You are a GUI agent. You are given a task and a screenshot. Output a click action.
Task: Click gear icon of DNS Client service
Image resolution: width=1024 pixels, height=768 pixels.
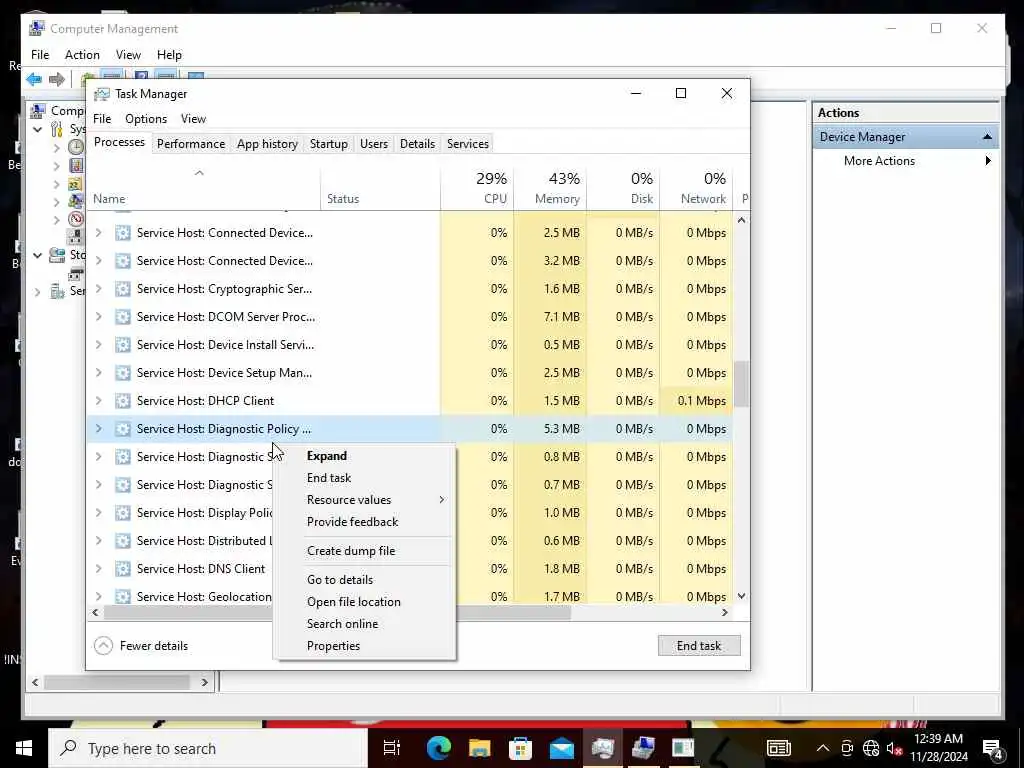123,569
